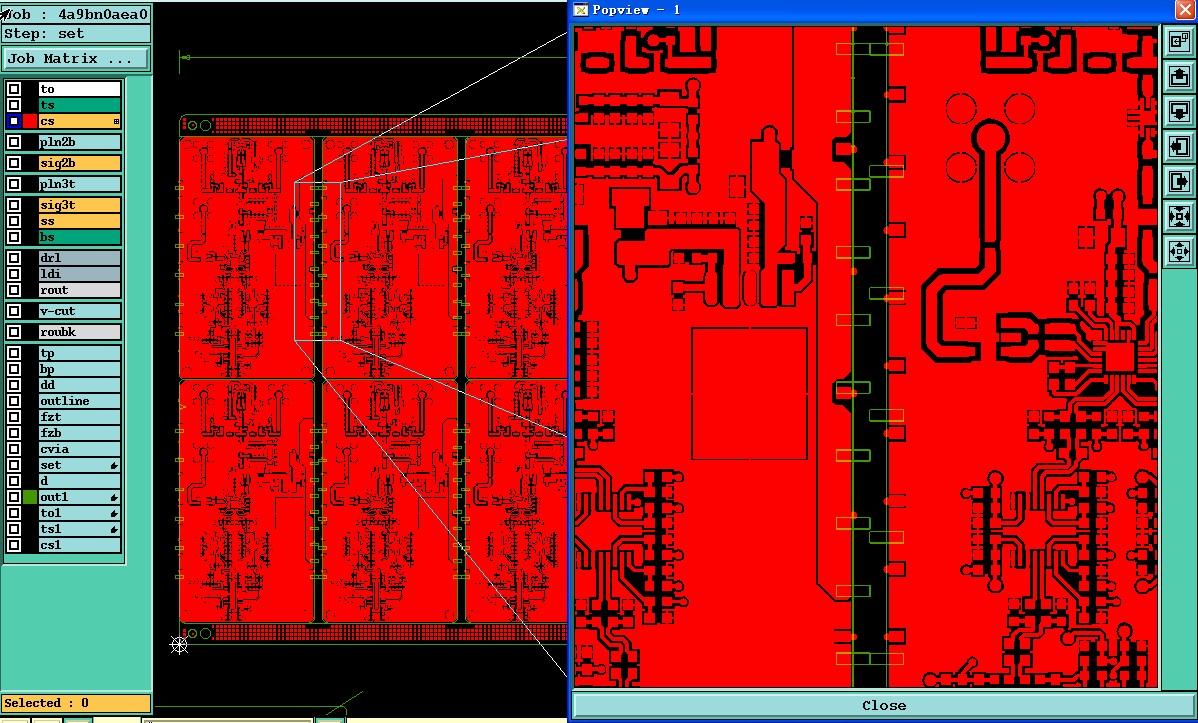Select the cvia layer name

point(79,449)
